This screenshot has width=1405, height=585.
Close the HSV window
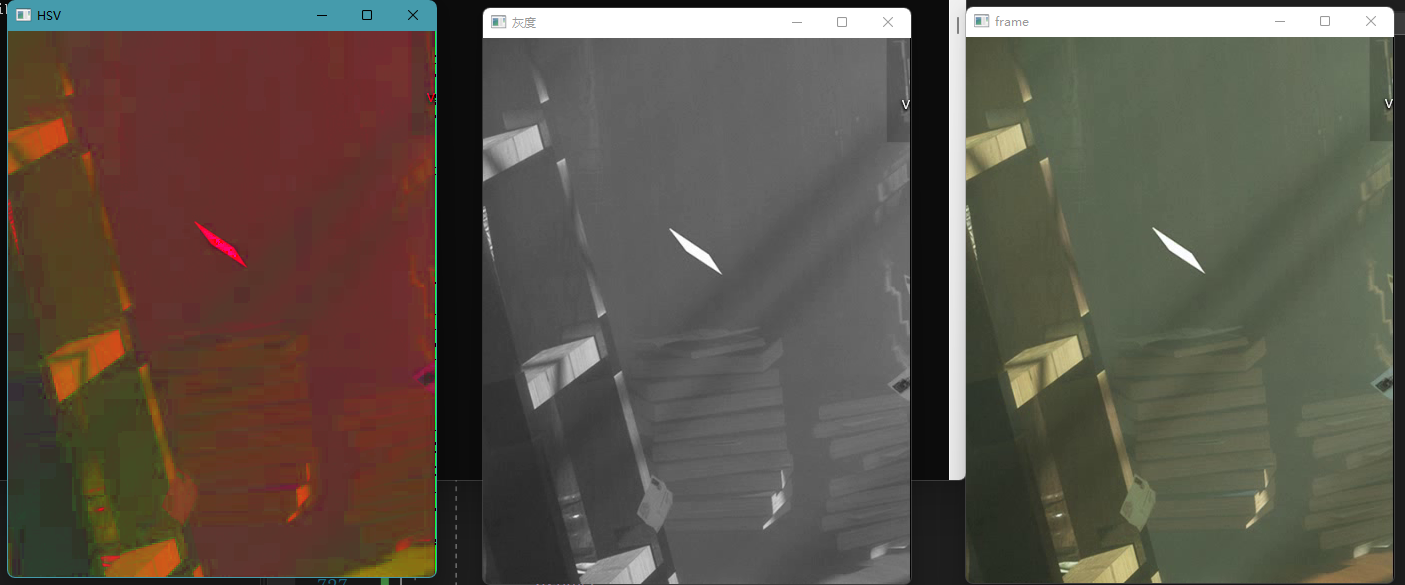coord(413,15)
